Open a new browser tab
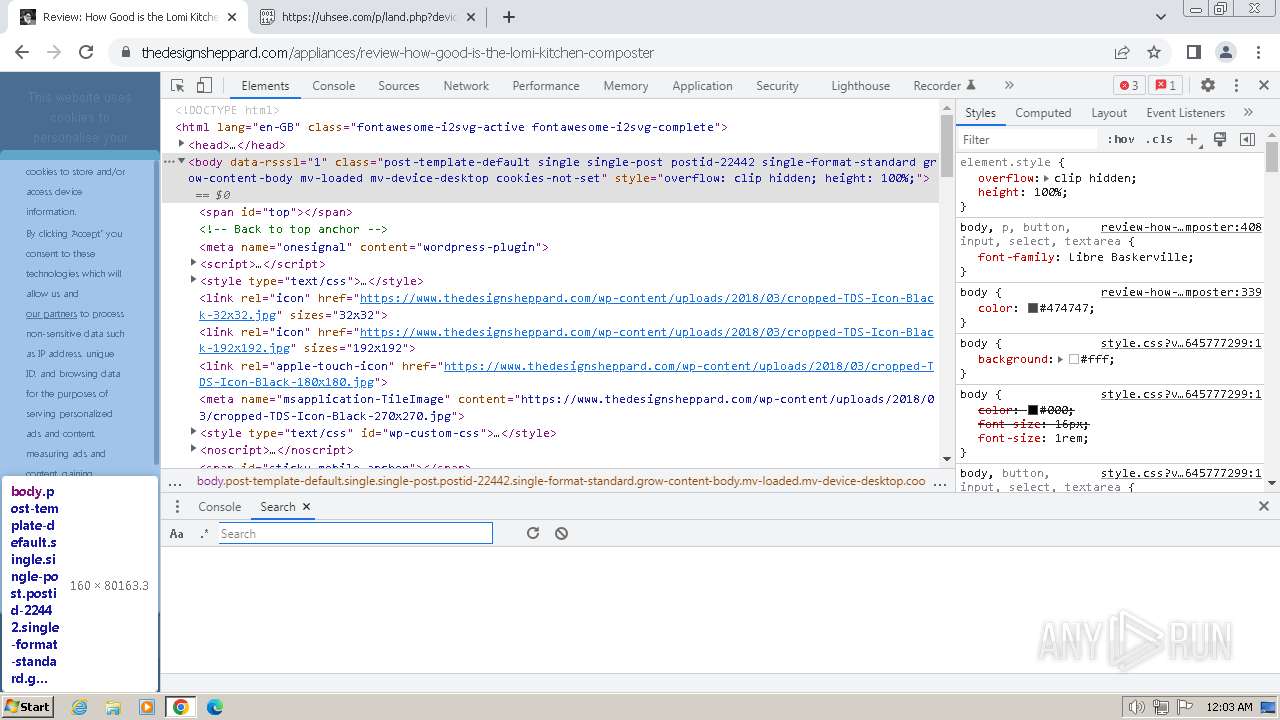This screenshot has width=1280, height=720. (x=509, y=17)
